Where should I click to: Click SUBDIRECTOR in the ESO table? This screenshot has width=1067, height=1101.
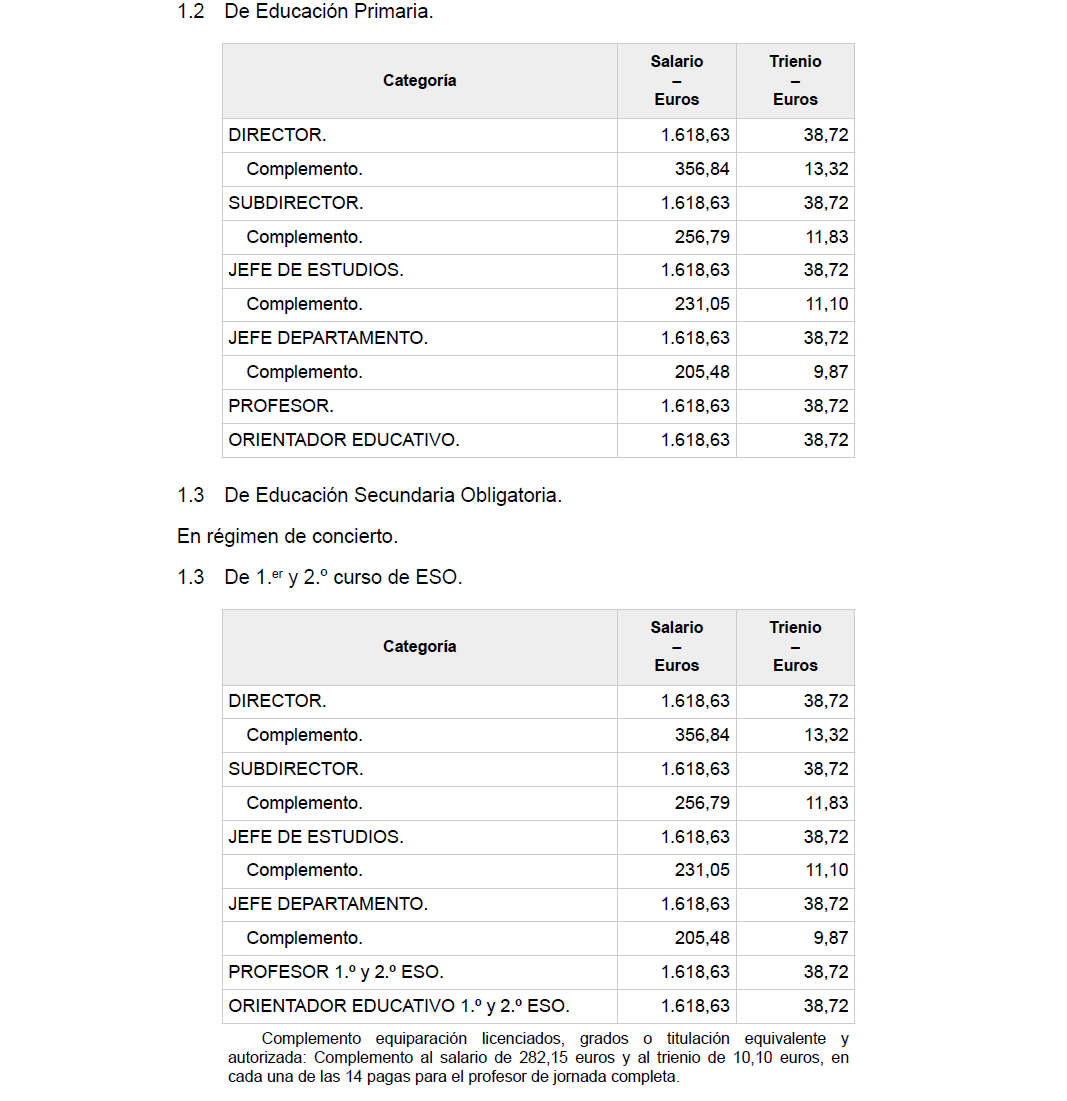(296, 769)
